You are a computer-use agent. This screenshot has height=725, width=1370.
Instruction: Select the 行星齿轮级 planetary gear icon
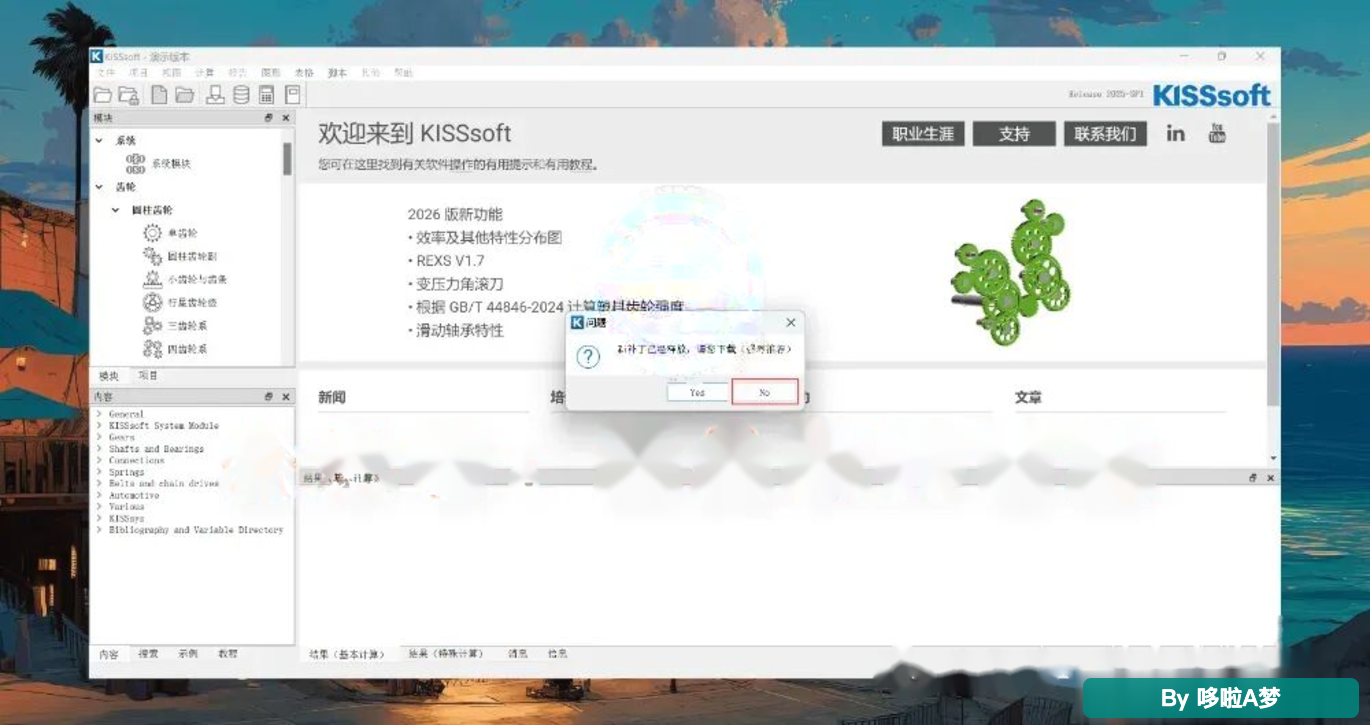(x=152, y=302)
